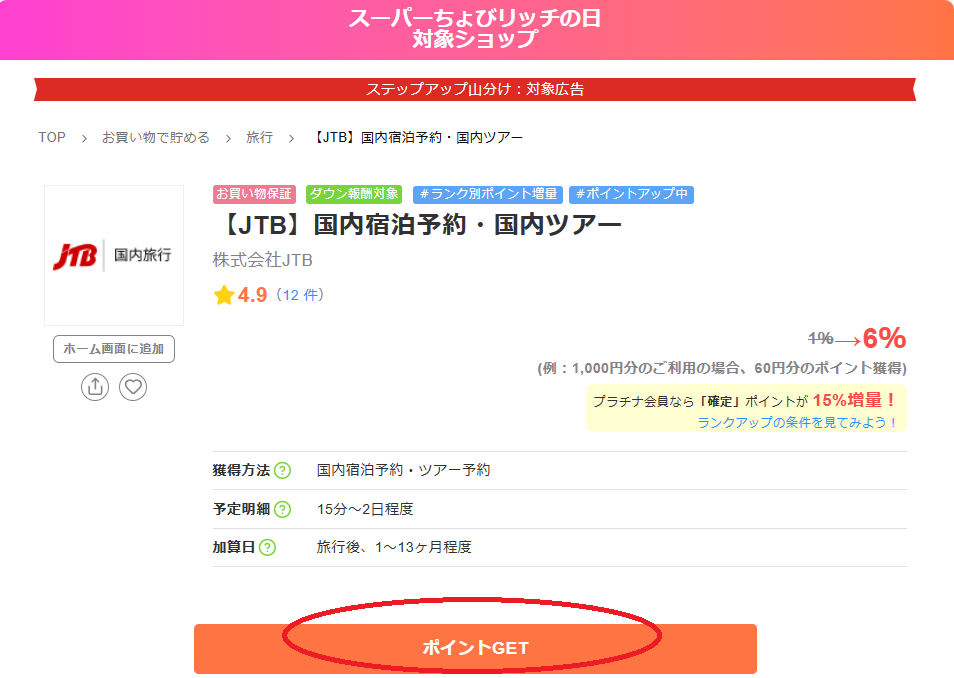Click the 15分～2日程度 value text

pos(365,509)
